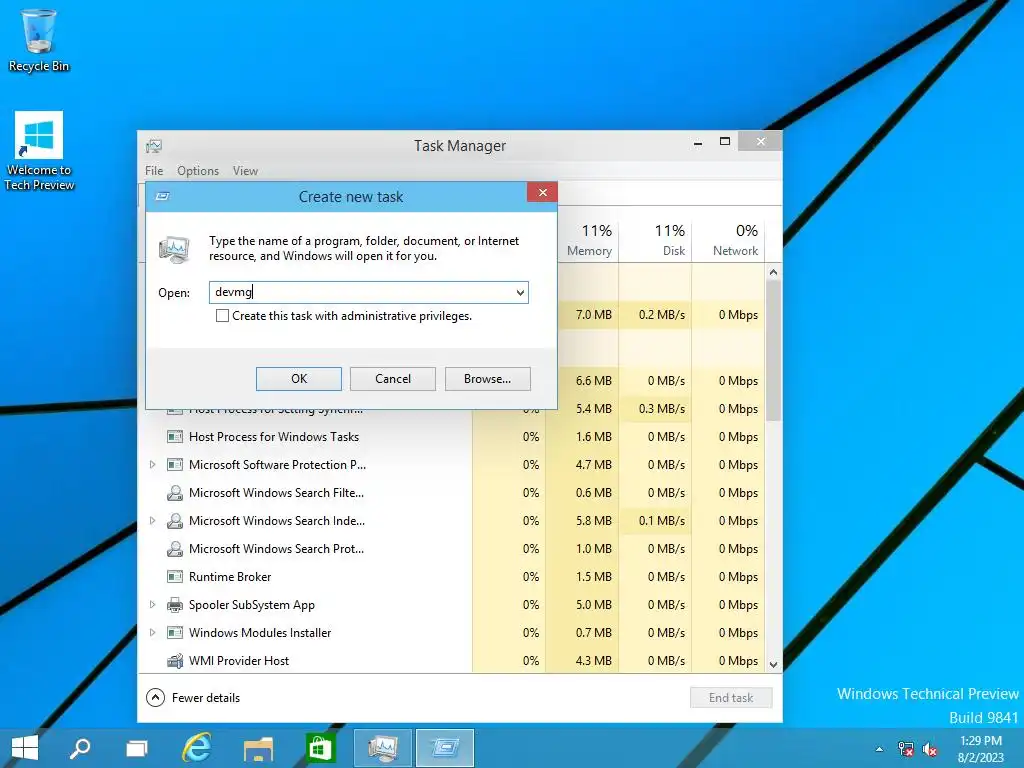Image resolution: width=1024 pixels, height=768 pixels.
Task: Select the WMI Provider Host row
Action: click(451, 661)
